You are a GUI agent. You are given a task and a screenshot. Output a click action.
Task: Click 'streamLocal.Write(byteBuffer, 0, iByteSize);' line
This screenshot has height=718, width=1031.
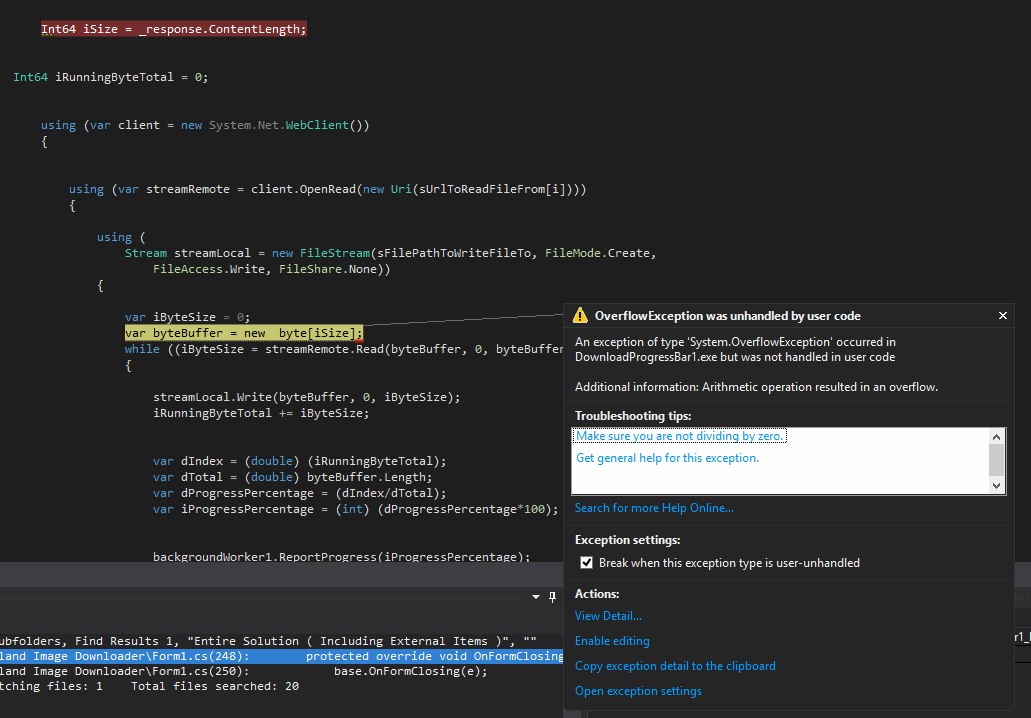click(x=306, y=397)
